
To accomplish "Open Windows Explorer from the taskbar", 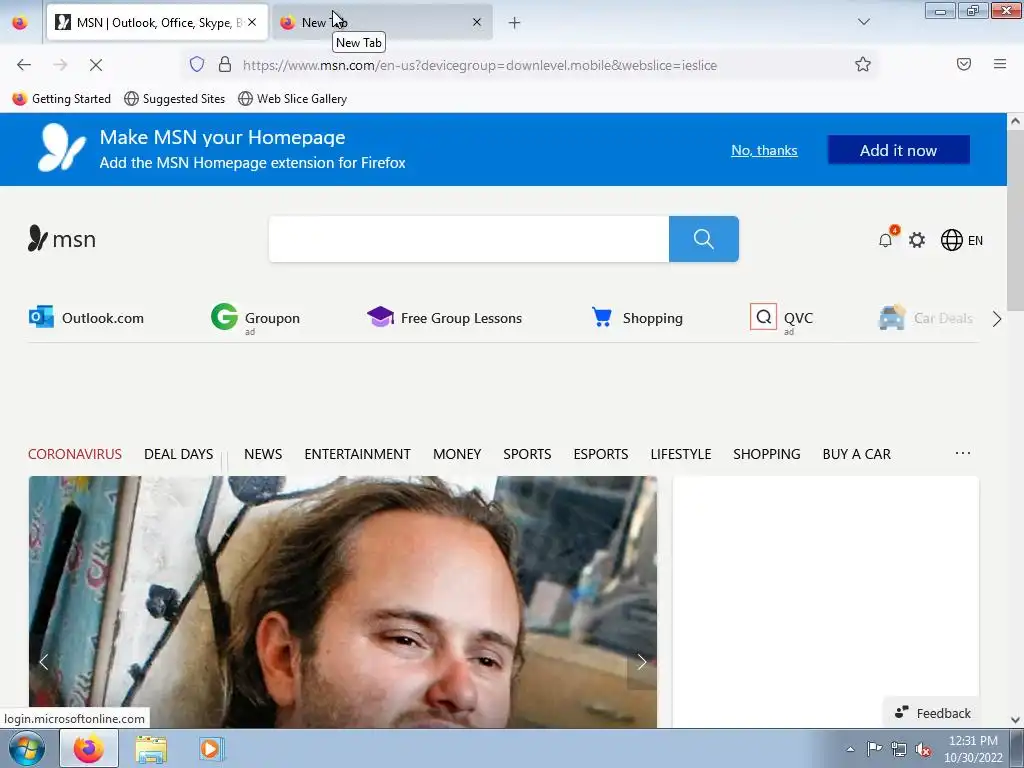I will 151,749.
